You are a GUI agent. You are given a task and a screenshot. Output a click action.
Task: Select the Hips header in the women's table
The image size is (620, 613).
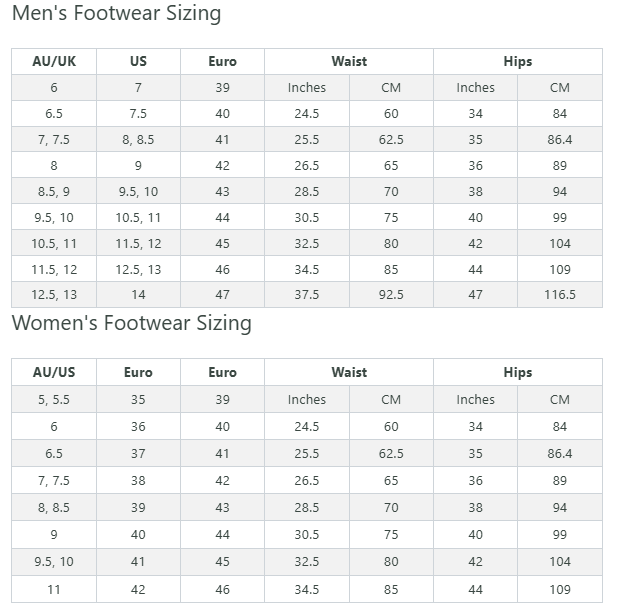(518, 372)
